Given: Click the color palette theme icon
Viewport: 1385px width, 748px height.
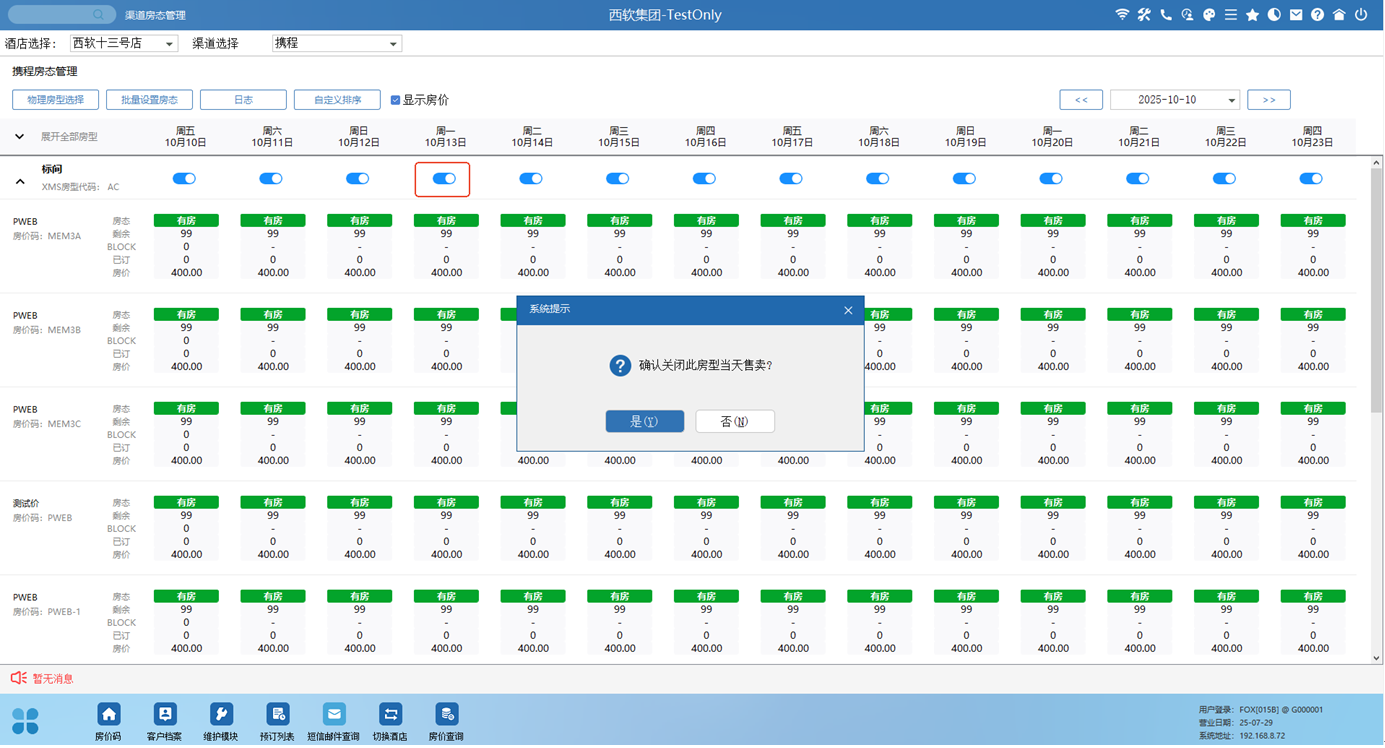Looking at the screenshot, I should point(1208,15).
